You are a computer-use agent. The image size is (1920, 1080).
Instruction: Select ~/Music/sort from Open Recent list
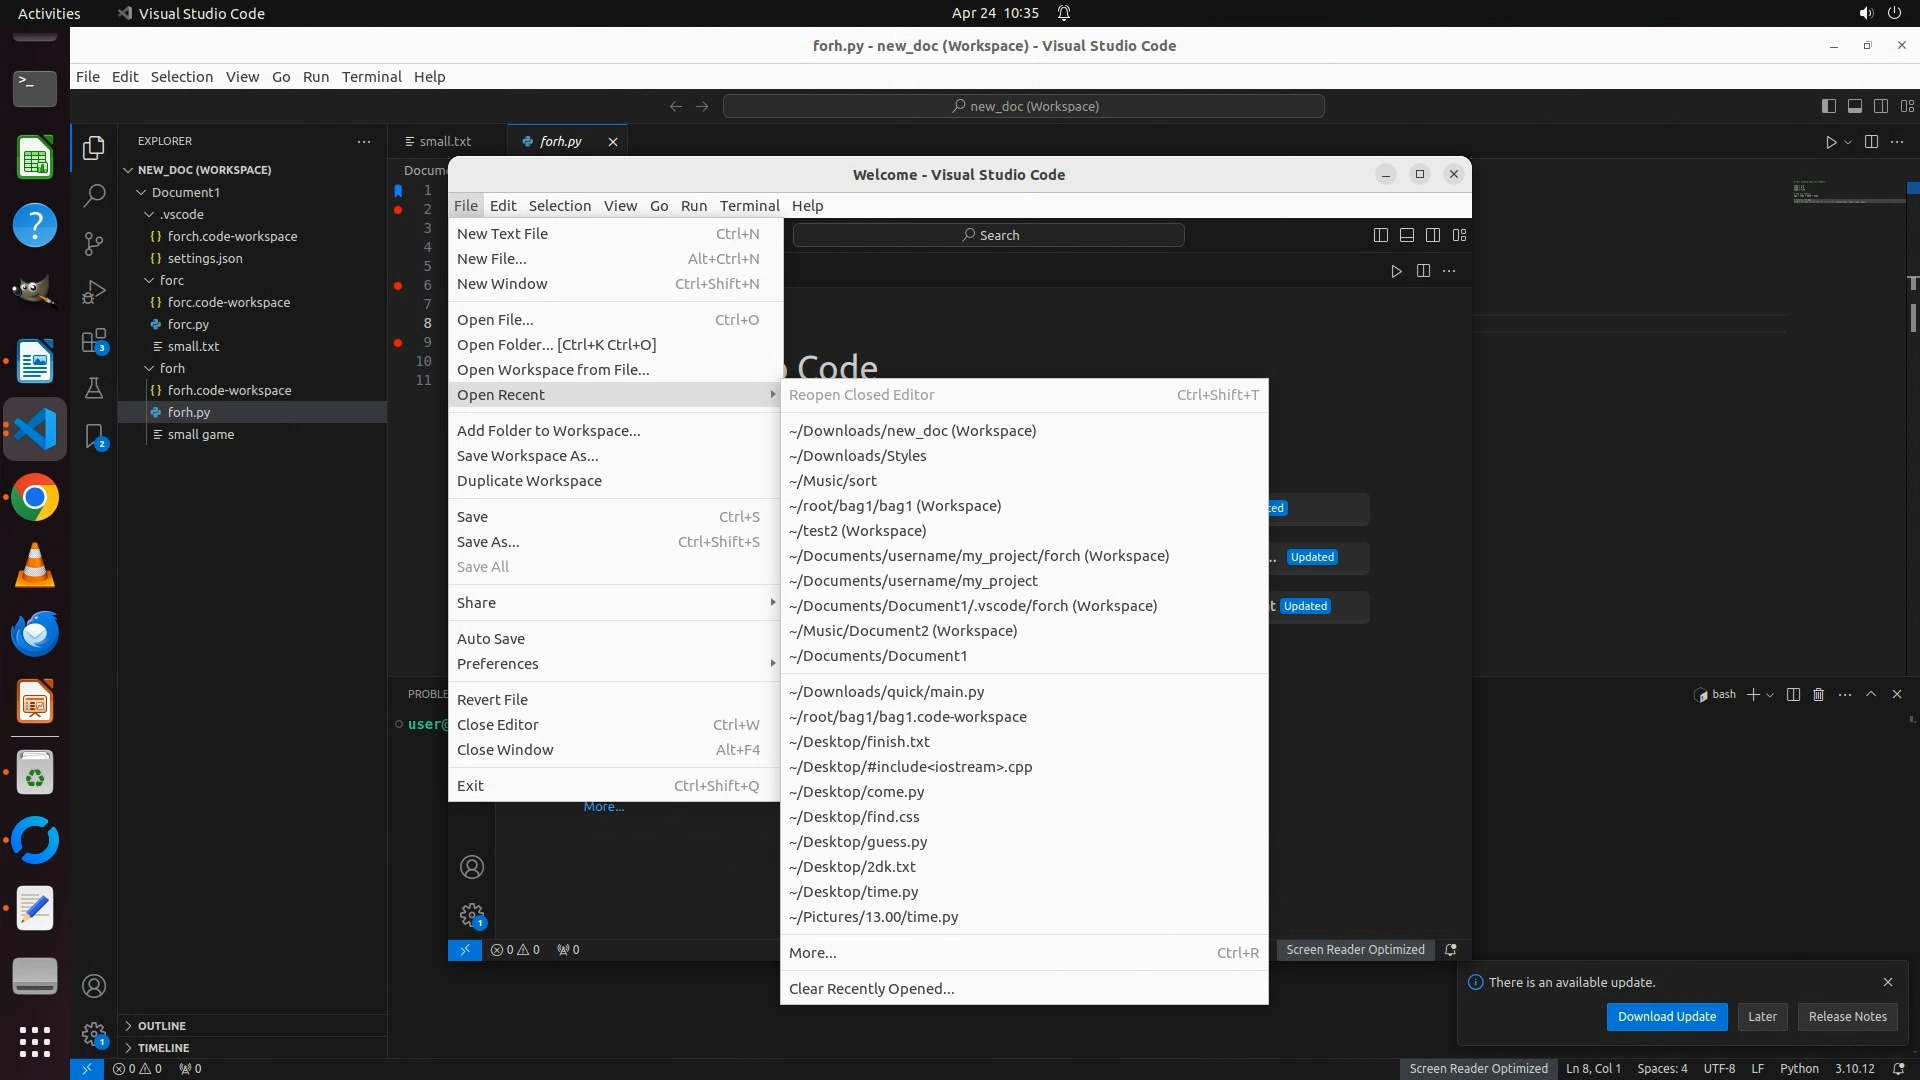click(832, 481)
